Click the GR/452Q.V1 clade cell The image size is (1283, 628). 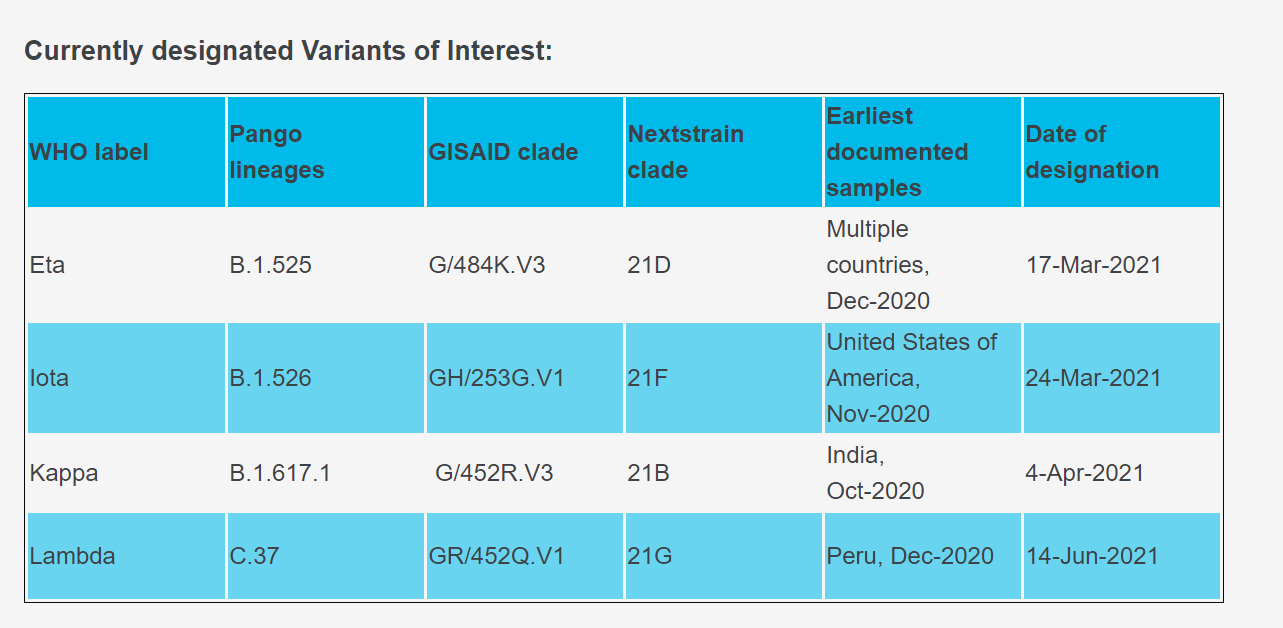496,556
